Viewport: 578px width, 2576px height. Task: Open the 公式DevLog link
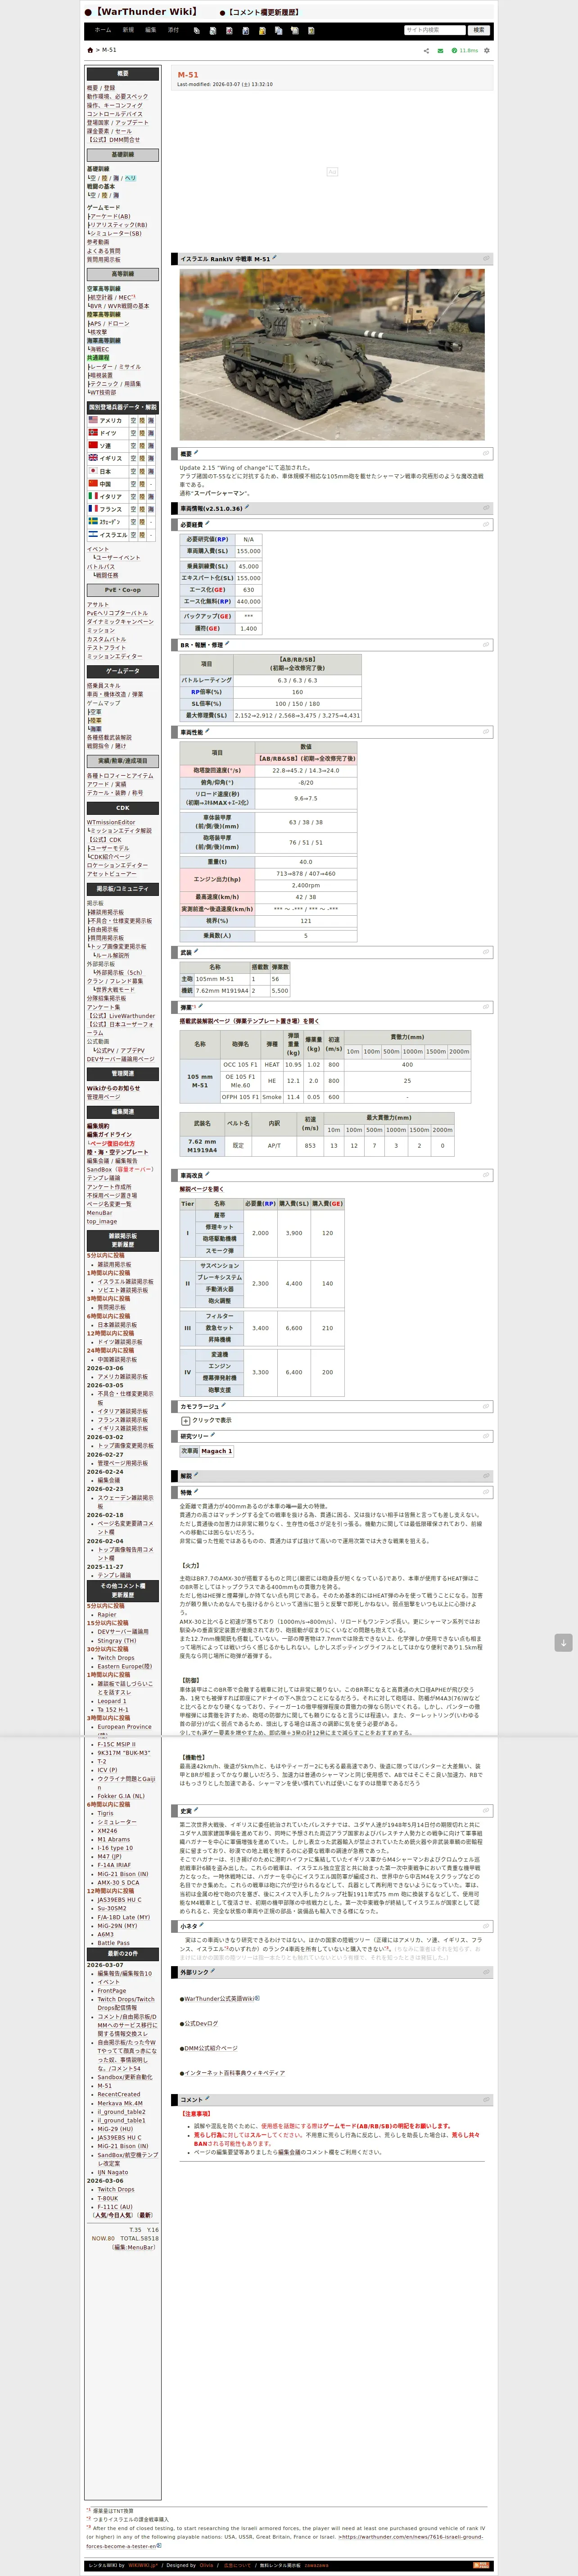(x=201, y=2023)
